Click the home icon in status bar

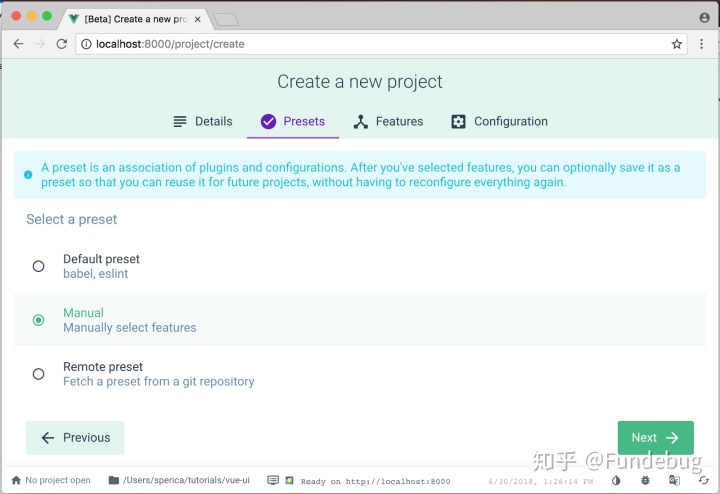click(16, 480)
